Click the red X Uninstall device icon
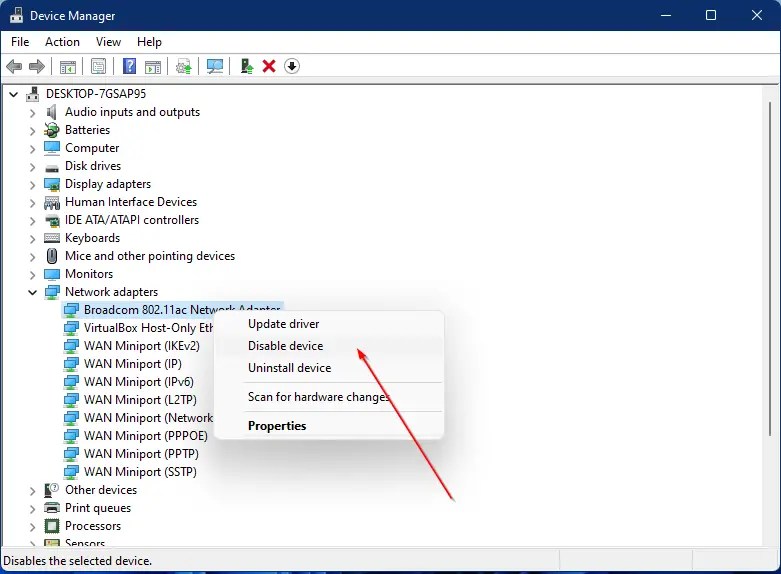This screenshot has height=574, width=781. pyautogui.click(x=269, y=66)
